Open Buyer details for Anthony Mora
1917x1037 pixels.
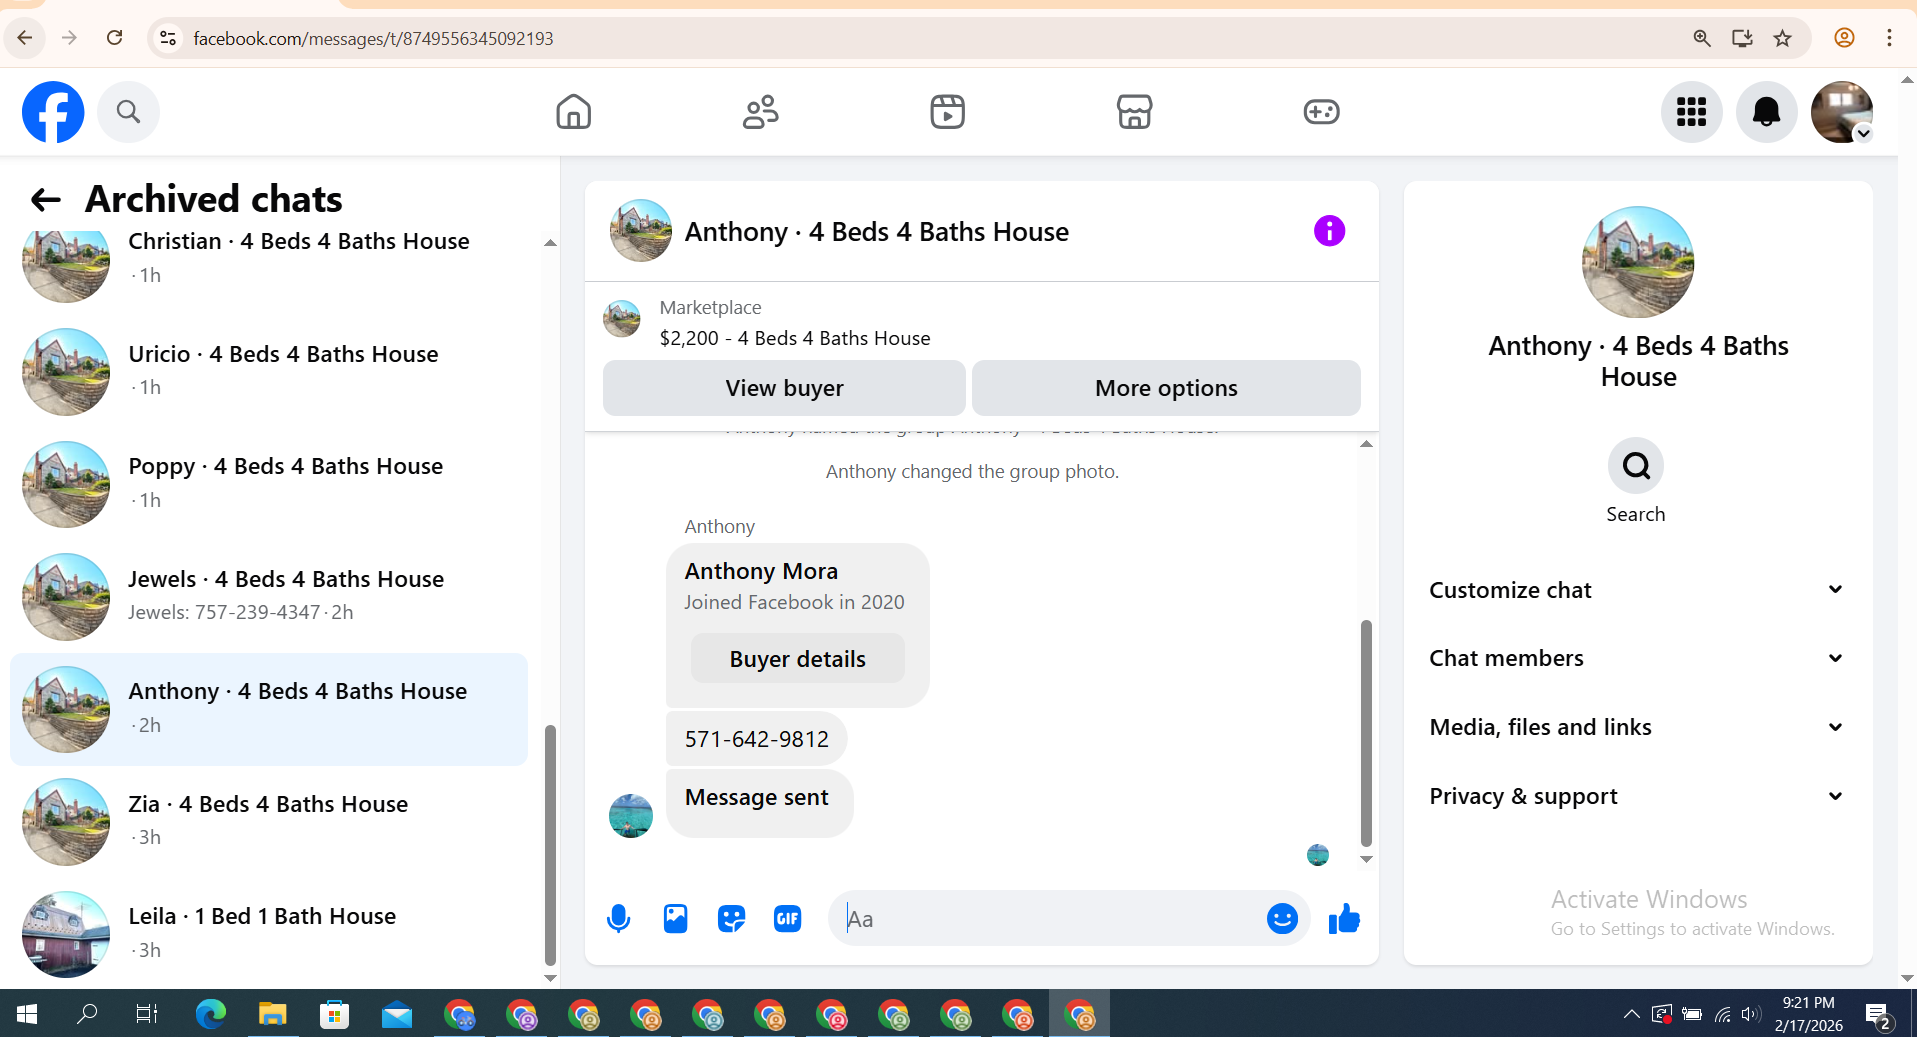pos(798,659)
